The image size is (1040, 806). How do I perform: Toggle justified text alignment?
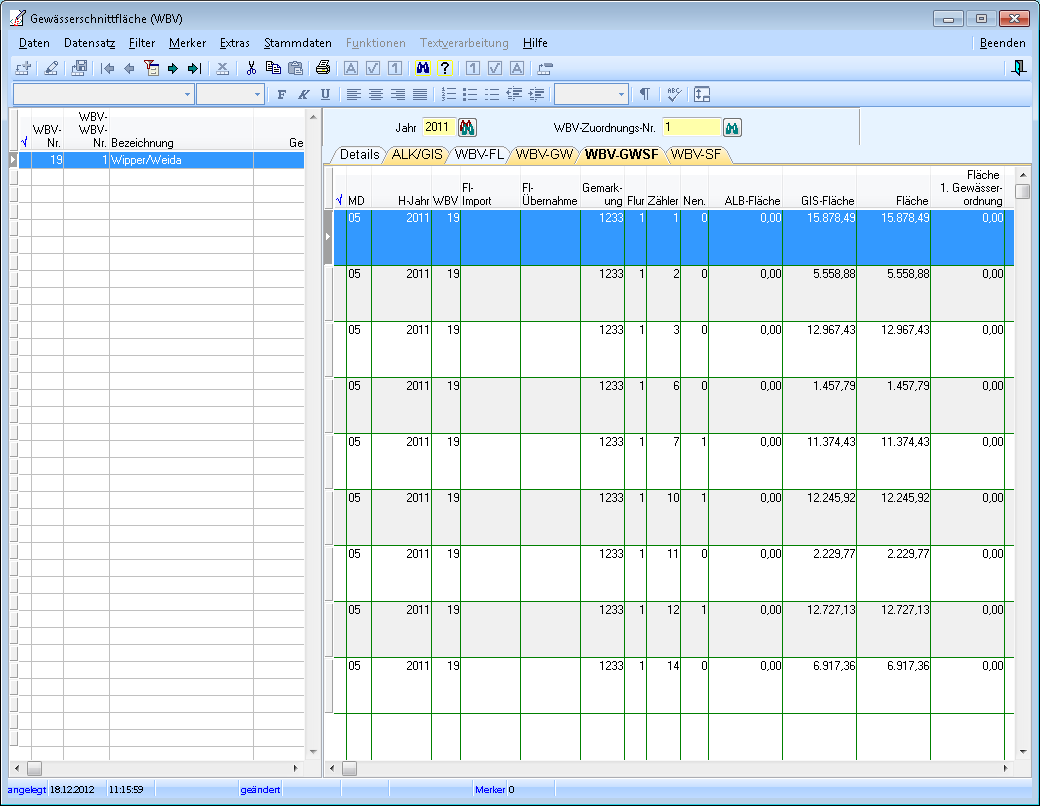(420, 94)
